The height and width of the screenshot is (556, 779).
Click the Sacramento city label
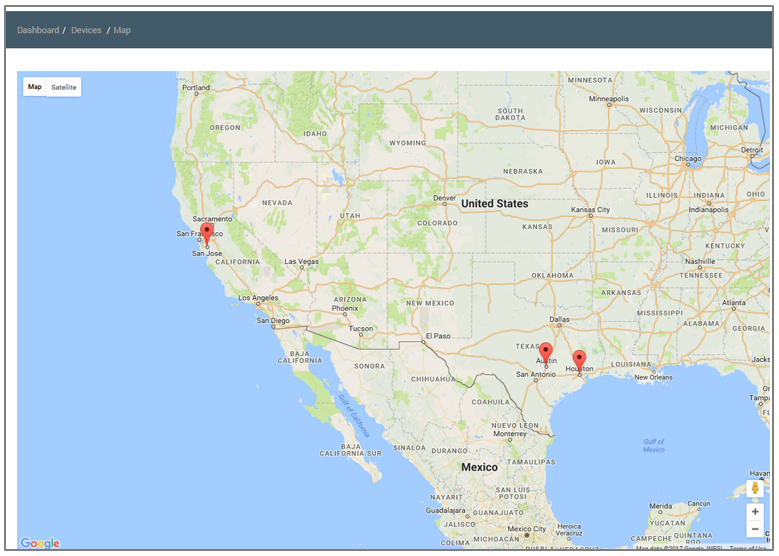point(212,219)
